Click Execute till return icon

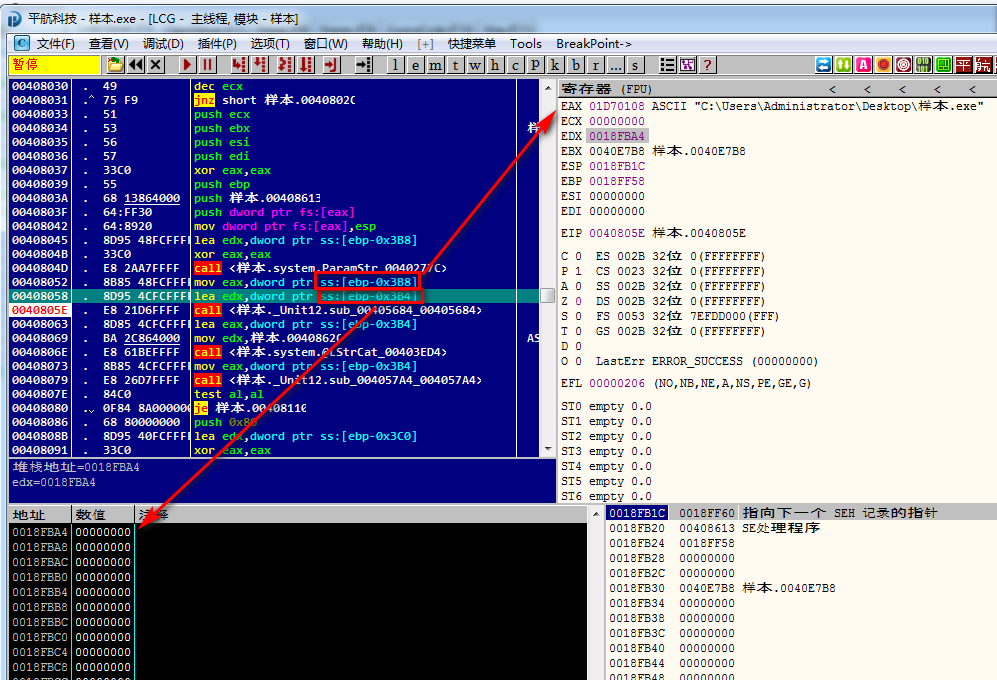tap(331, 65)
